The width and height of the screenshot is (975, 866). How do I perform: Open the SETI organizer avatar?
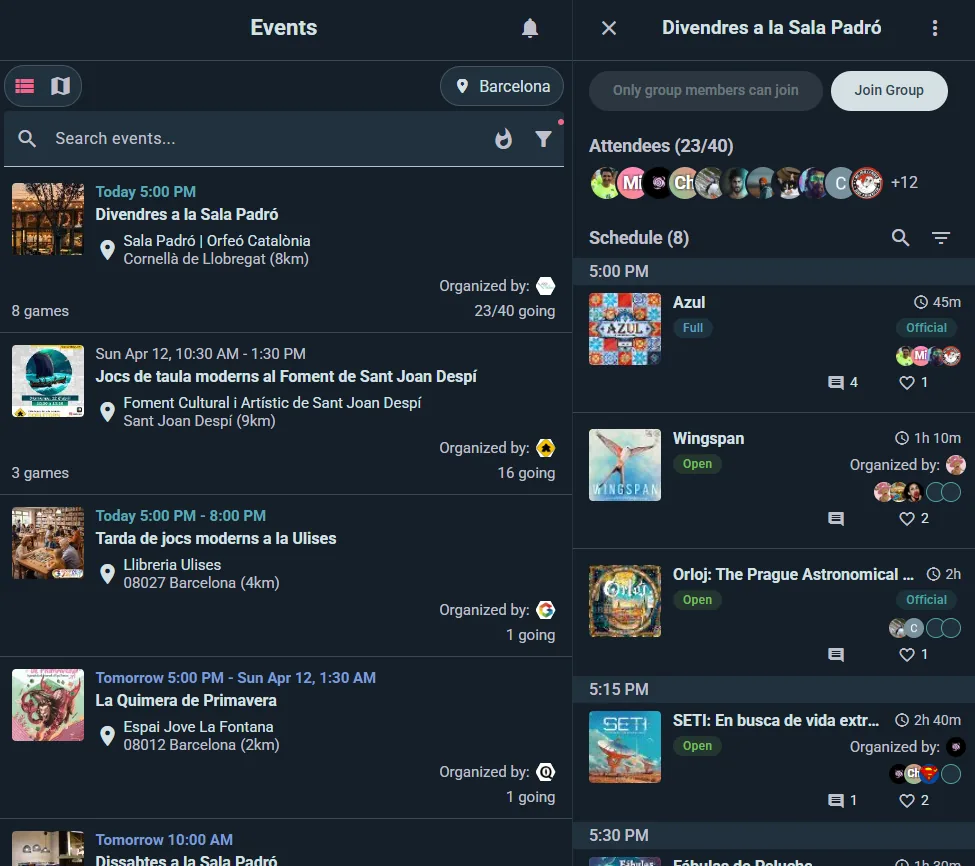[x=955, y=747]
